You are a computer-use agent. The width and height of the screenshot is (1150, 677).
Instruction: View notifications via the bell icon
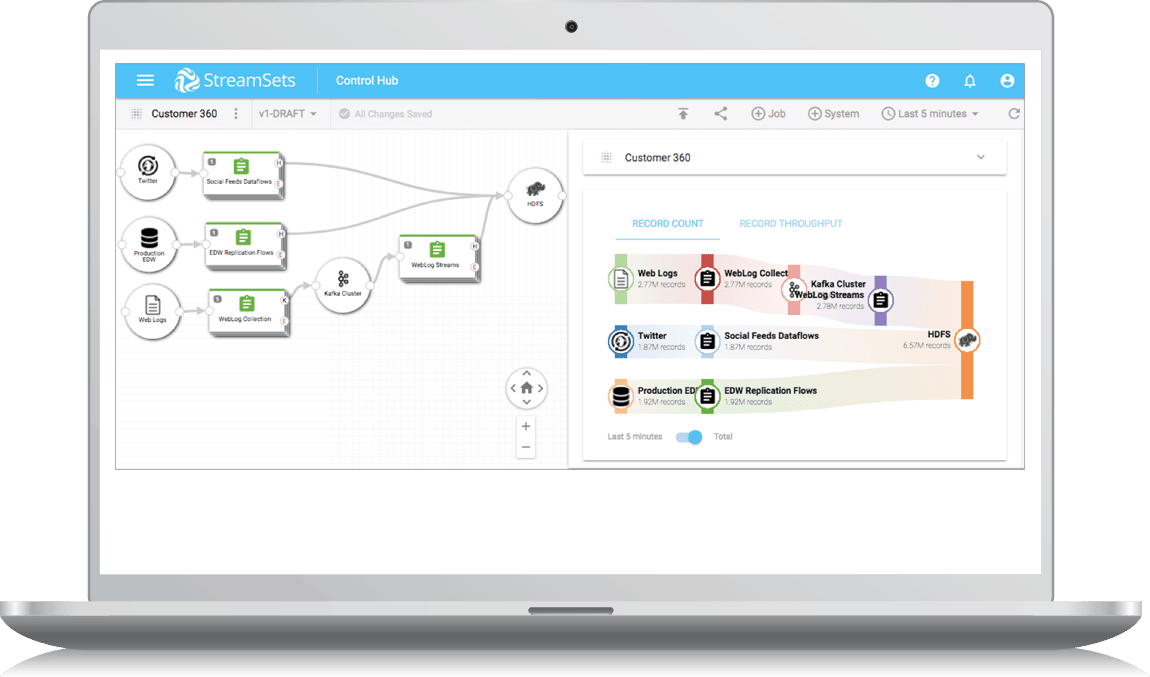click(x=970, y=81)
